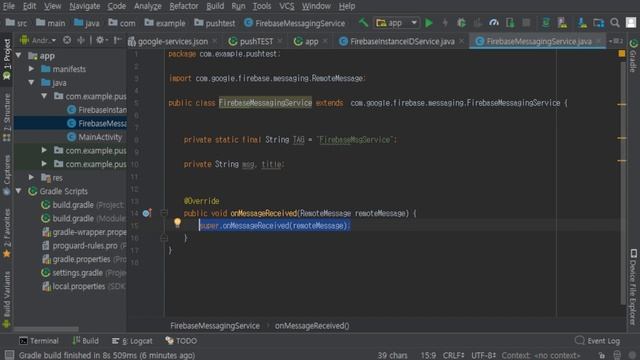Click the Make Project hammer icon
This screenshot has width=640, height=360.
(x=363, y=22)
